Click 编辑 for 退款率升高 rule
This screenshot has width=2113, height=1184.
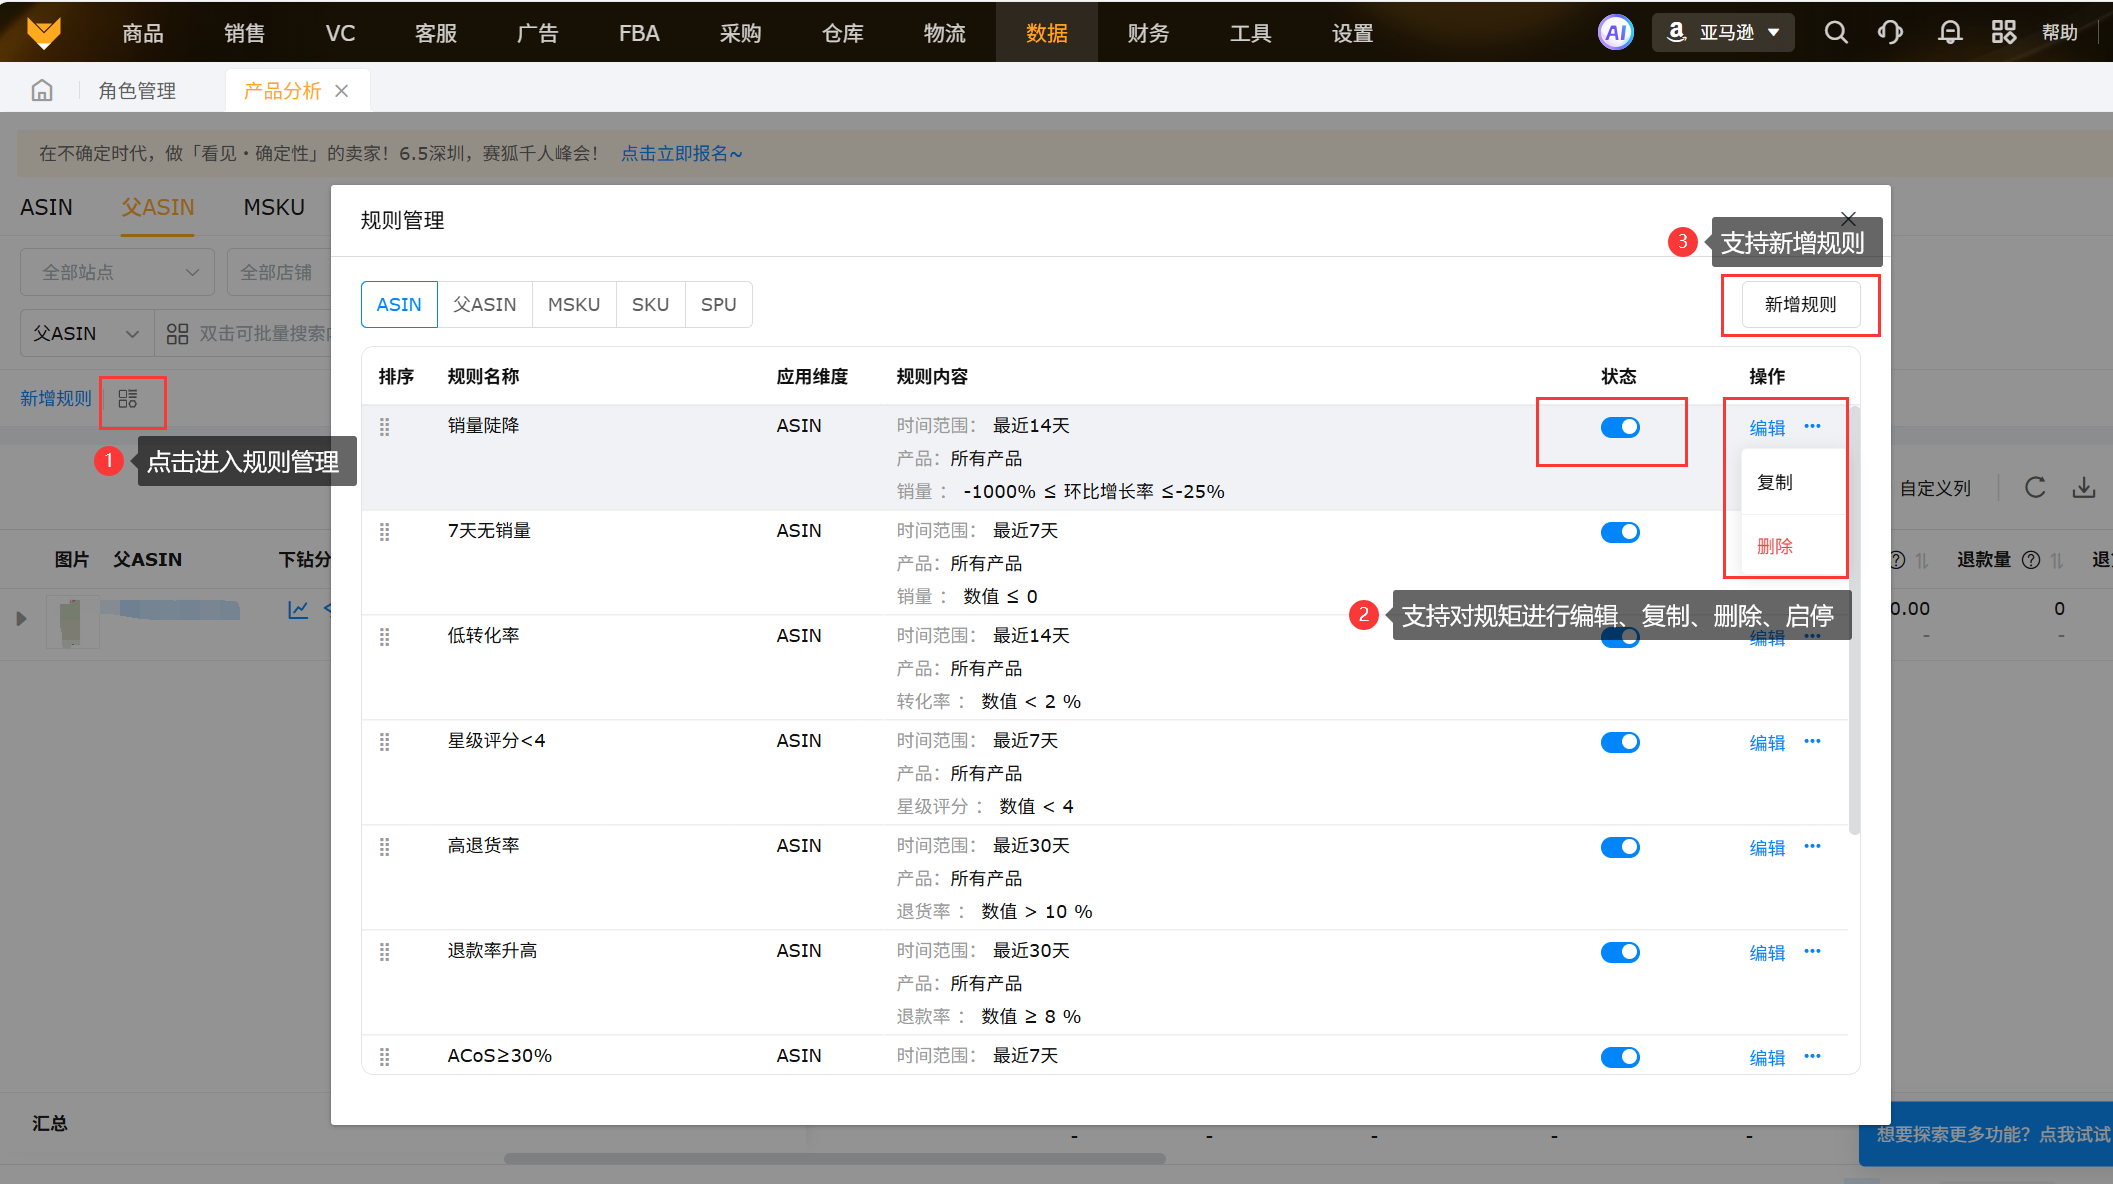(1767, 953)
